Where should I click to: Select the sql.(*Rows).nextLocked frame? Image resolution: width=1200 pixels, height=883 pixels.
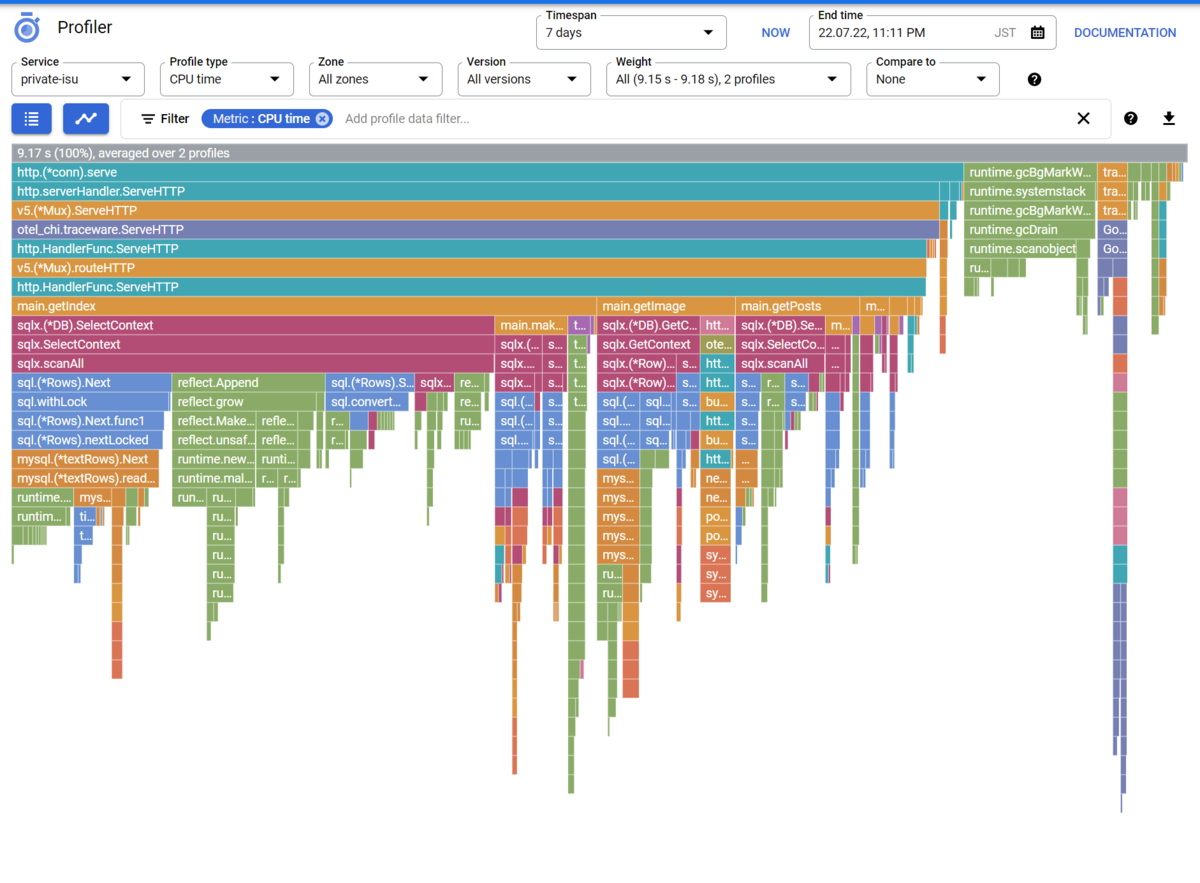pos(88,440)
